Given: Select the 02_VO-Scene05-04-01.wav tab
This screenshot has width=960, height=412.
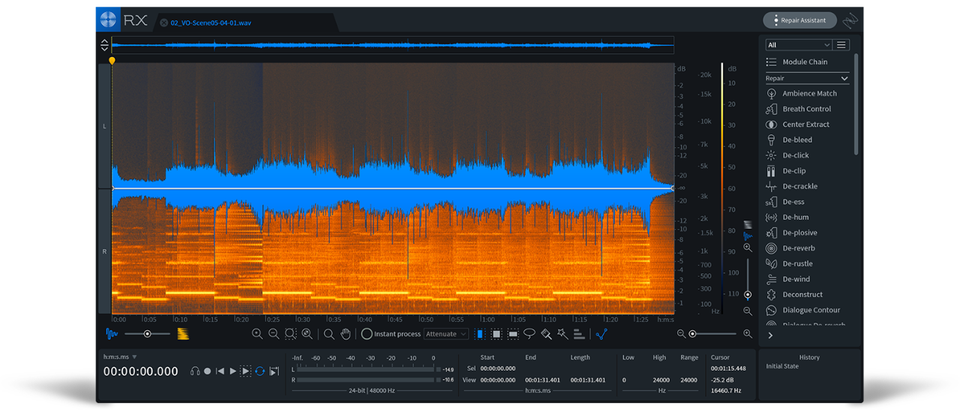Looking at the screenshot, I should [x=210, y=22].
